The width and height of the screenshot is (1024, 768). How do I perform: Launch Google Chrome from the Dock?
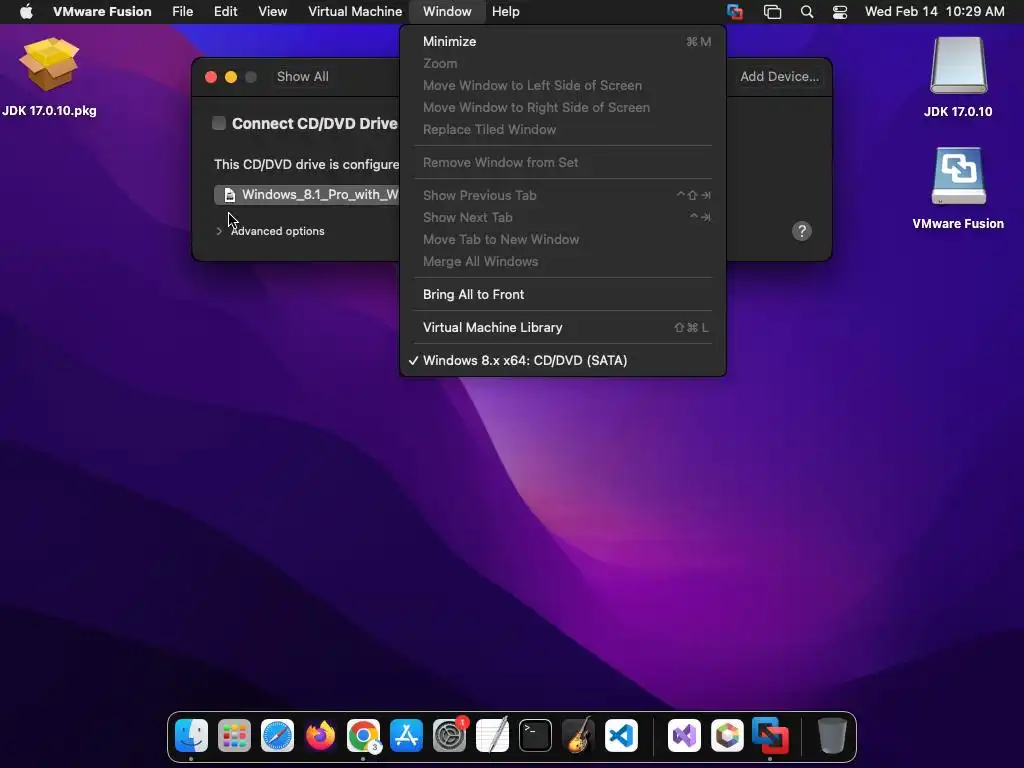[x=363, y=735]
